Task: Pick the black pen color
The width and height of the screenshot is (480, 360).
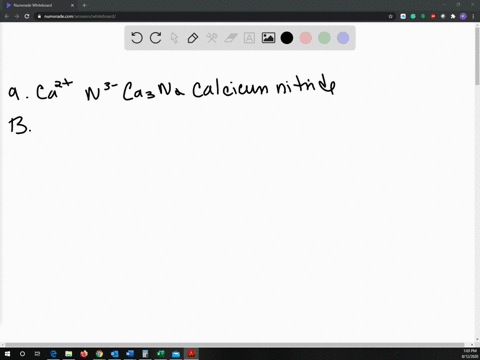Action: coord(287,38)
